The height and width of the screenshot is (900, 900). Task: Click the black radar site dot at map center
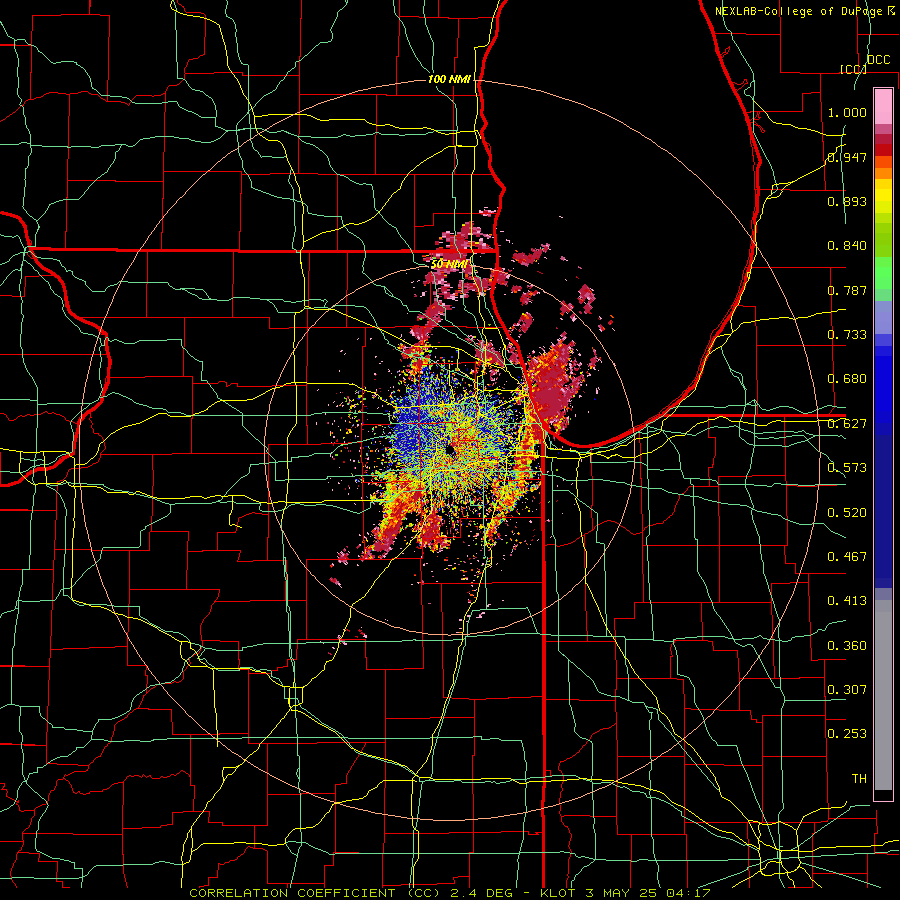(451, 451)
